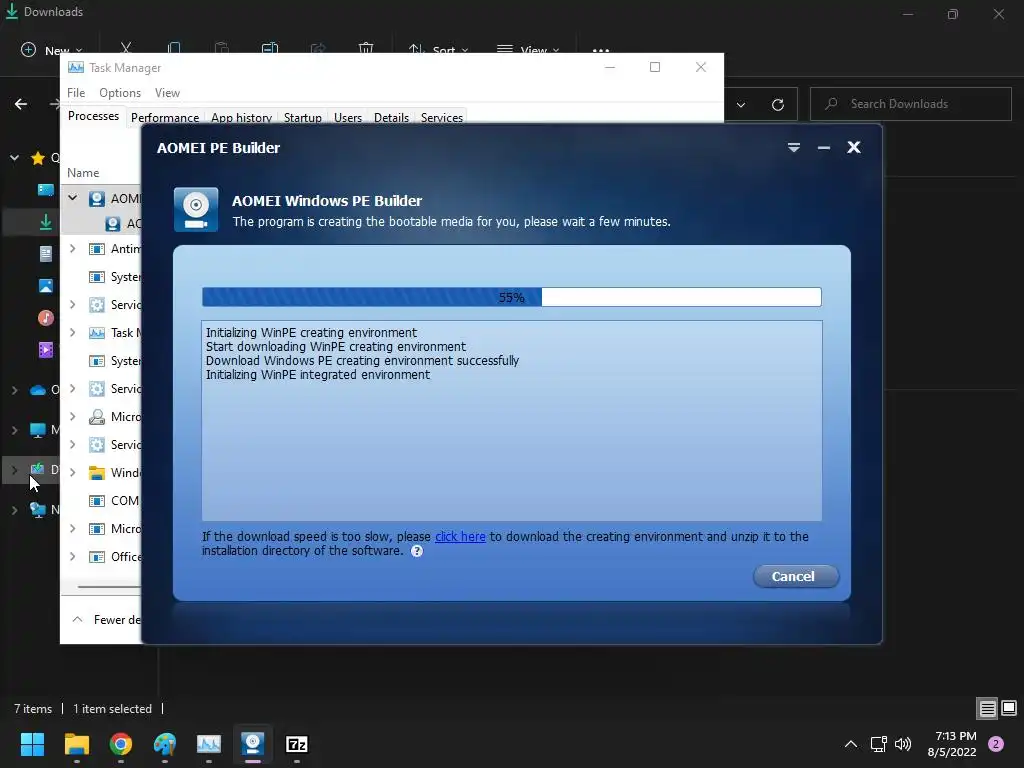Select OneDrive cloud icon in sidebar
The height and width of the screenshot is (768, 1024).
(x=38, y=390)
